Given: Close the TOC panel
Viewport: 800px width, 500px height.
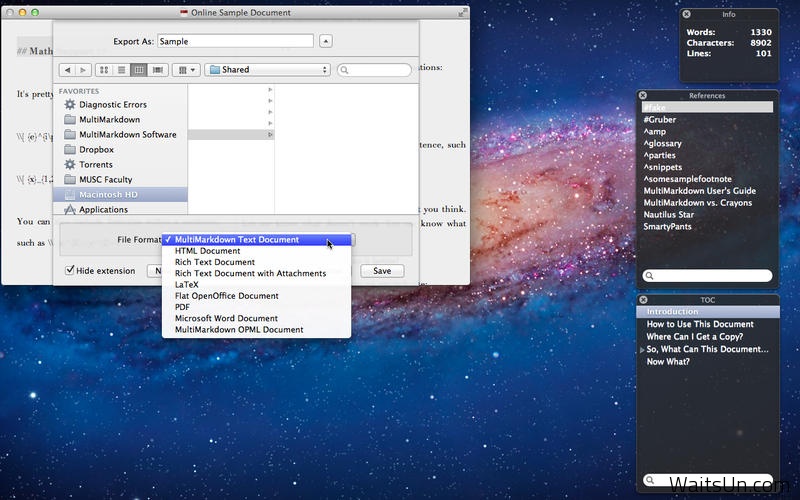Looking at the screenshot, I should tap(643, 300).
